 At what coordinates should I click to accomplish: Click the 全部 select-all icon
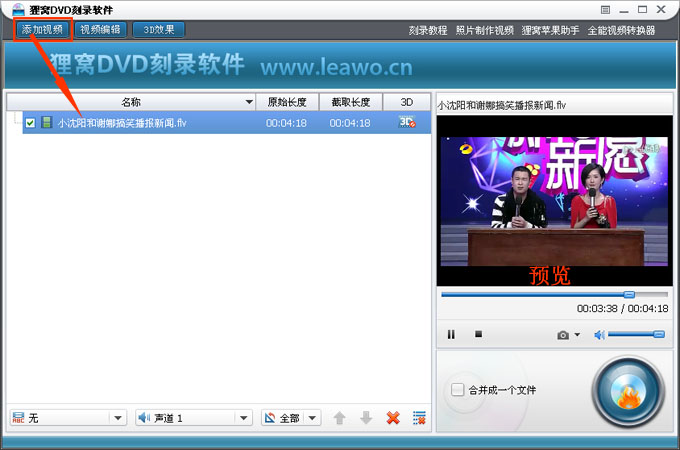click(x=270, y=418)
